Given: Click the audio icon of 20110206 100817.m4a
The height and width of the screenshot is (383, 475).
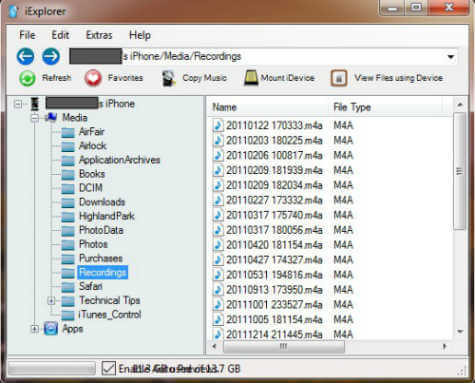Looking at the screenshot, I should click(x=218, y=155).
